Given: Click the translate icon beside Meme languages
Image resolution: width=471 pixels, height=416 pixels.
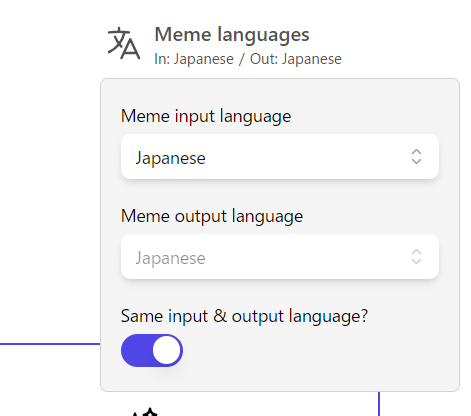Looking at the screenshot, I should tap(124, 43).
